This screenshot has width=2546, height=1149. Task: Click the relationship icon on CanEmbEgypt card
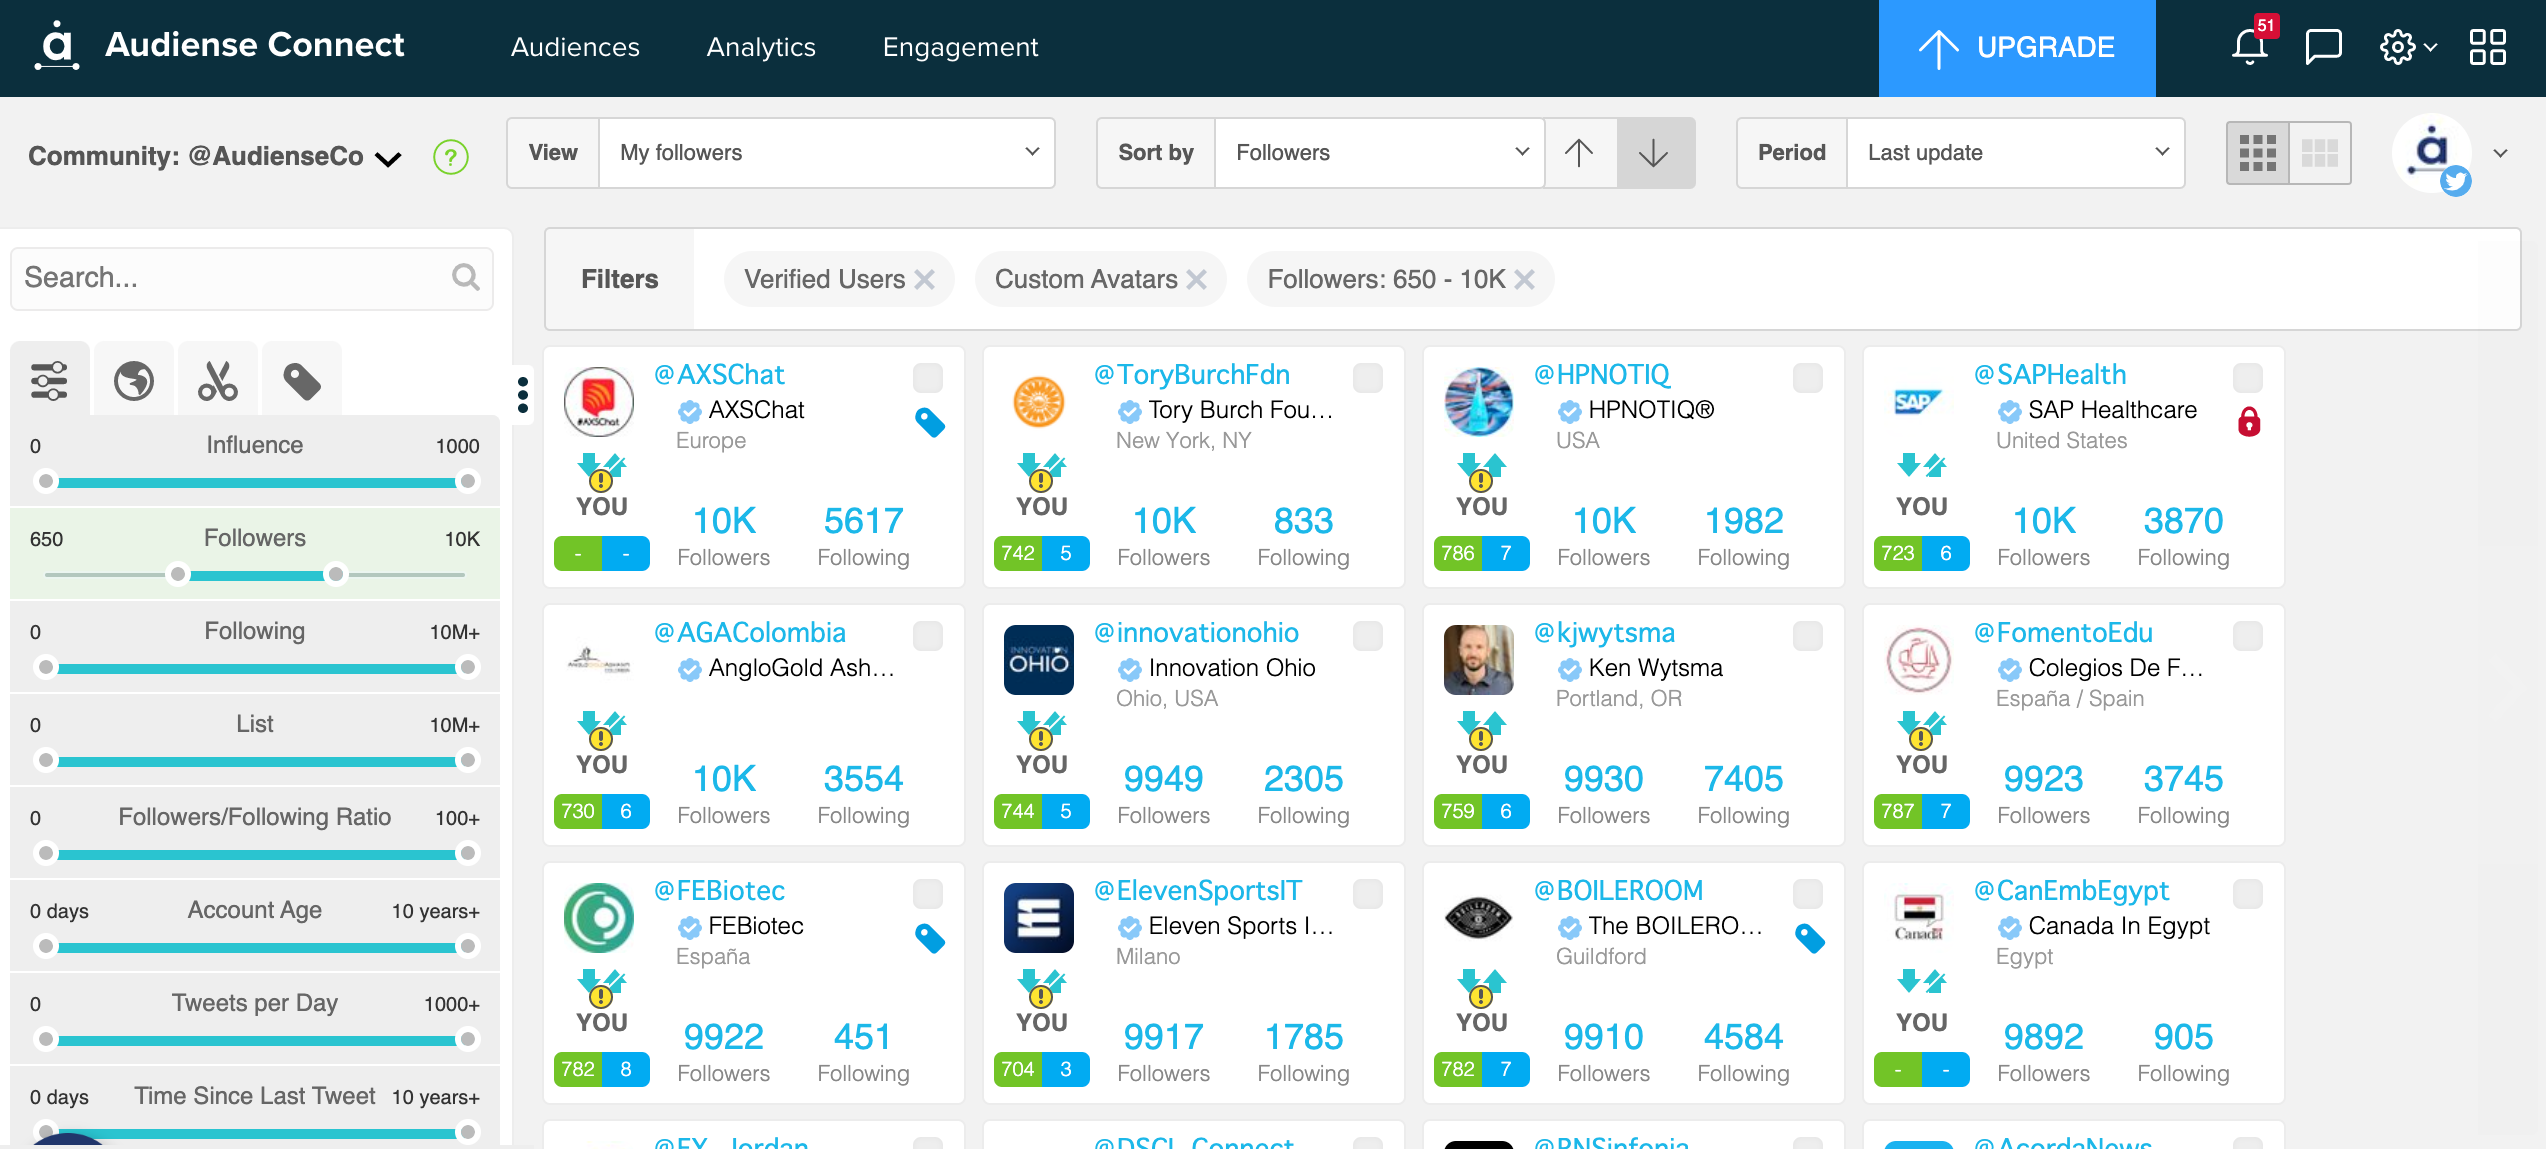pos(1921,981)
